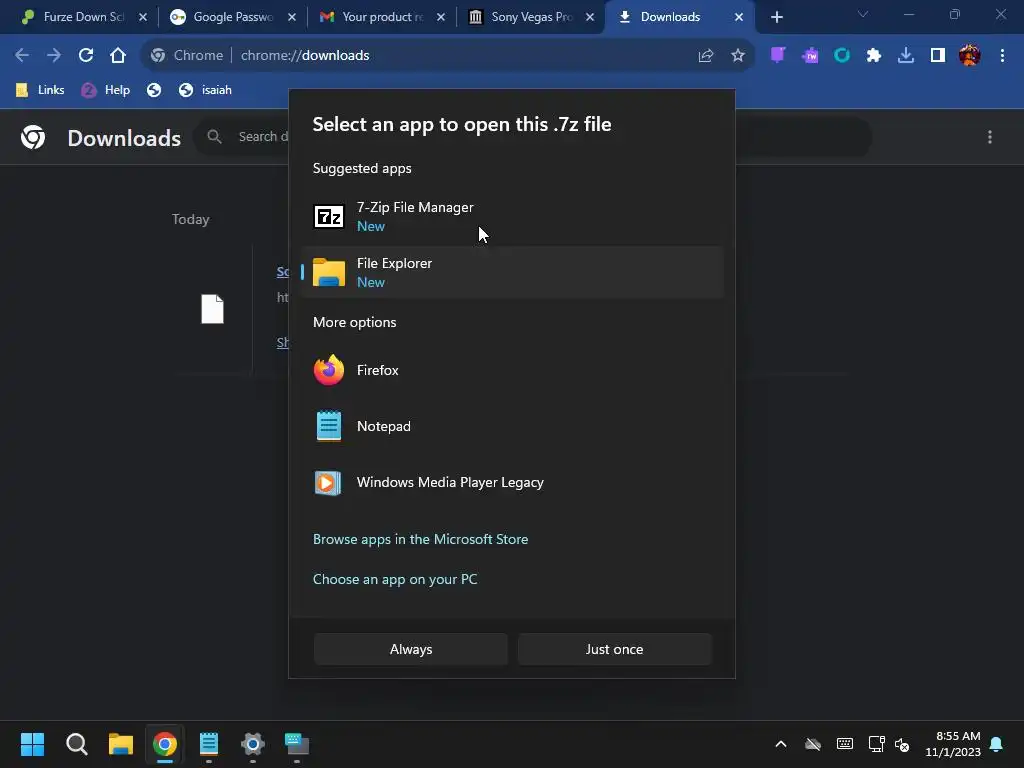Go back with the back arrow
This screenshot has height=768, width=1024.
coord(22,56)
